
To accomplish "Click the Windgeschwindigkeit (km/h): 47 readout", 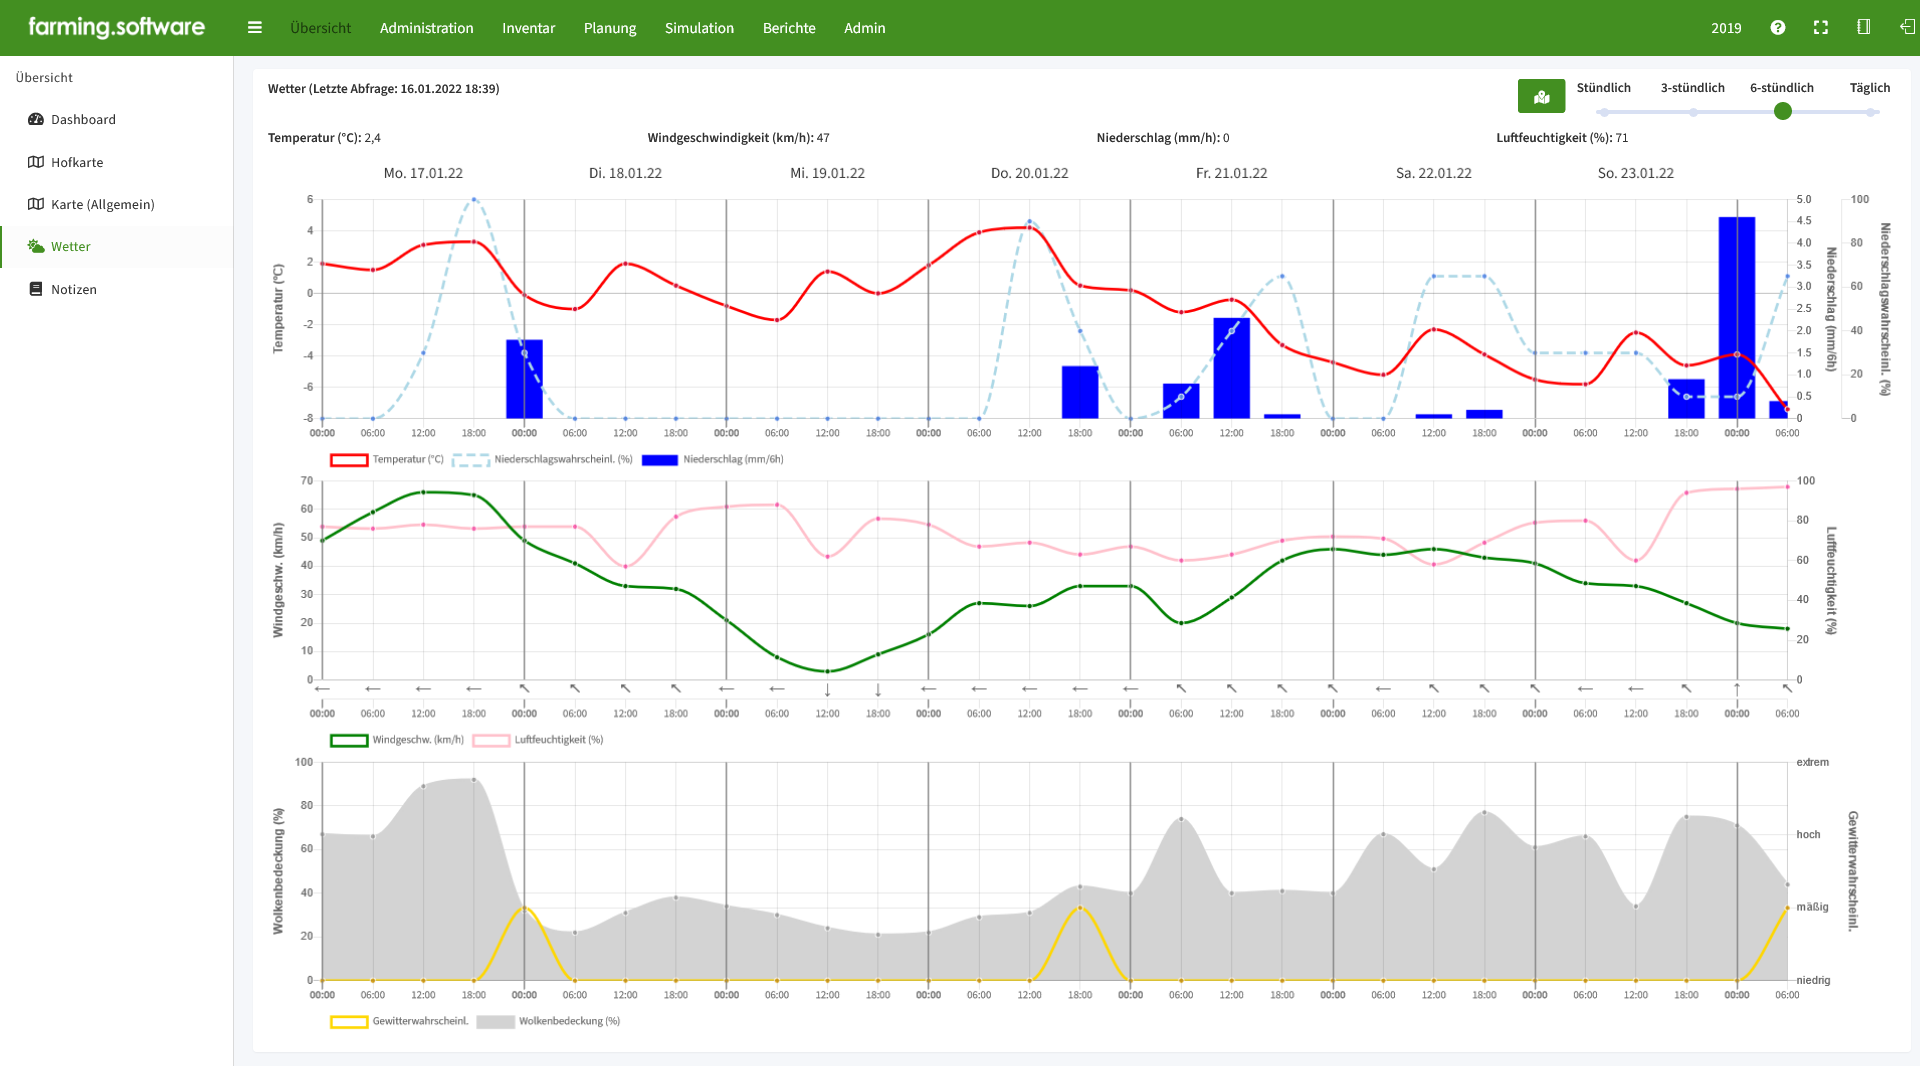I will [738, 138].
